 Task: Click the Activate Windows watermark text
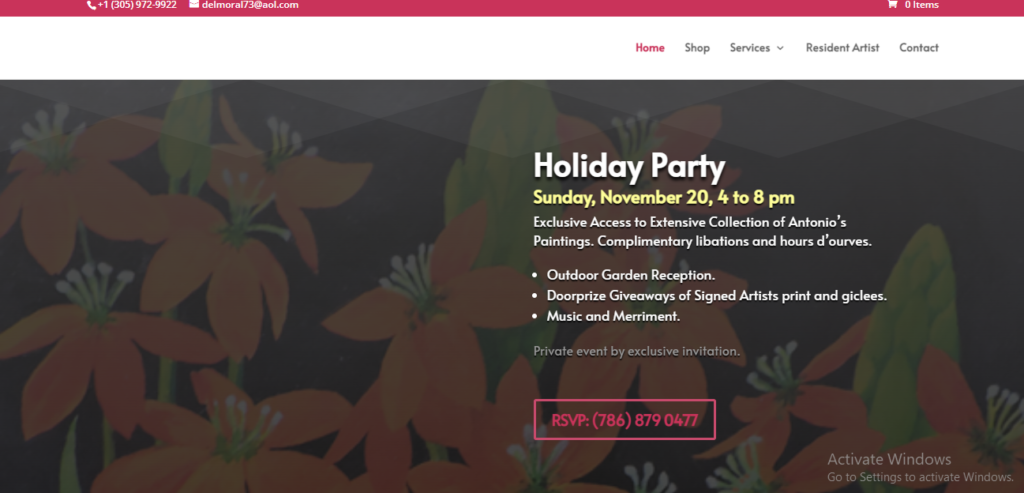(889, 459)
